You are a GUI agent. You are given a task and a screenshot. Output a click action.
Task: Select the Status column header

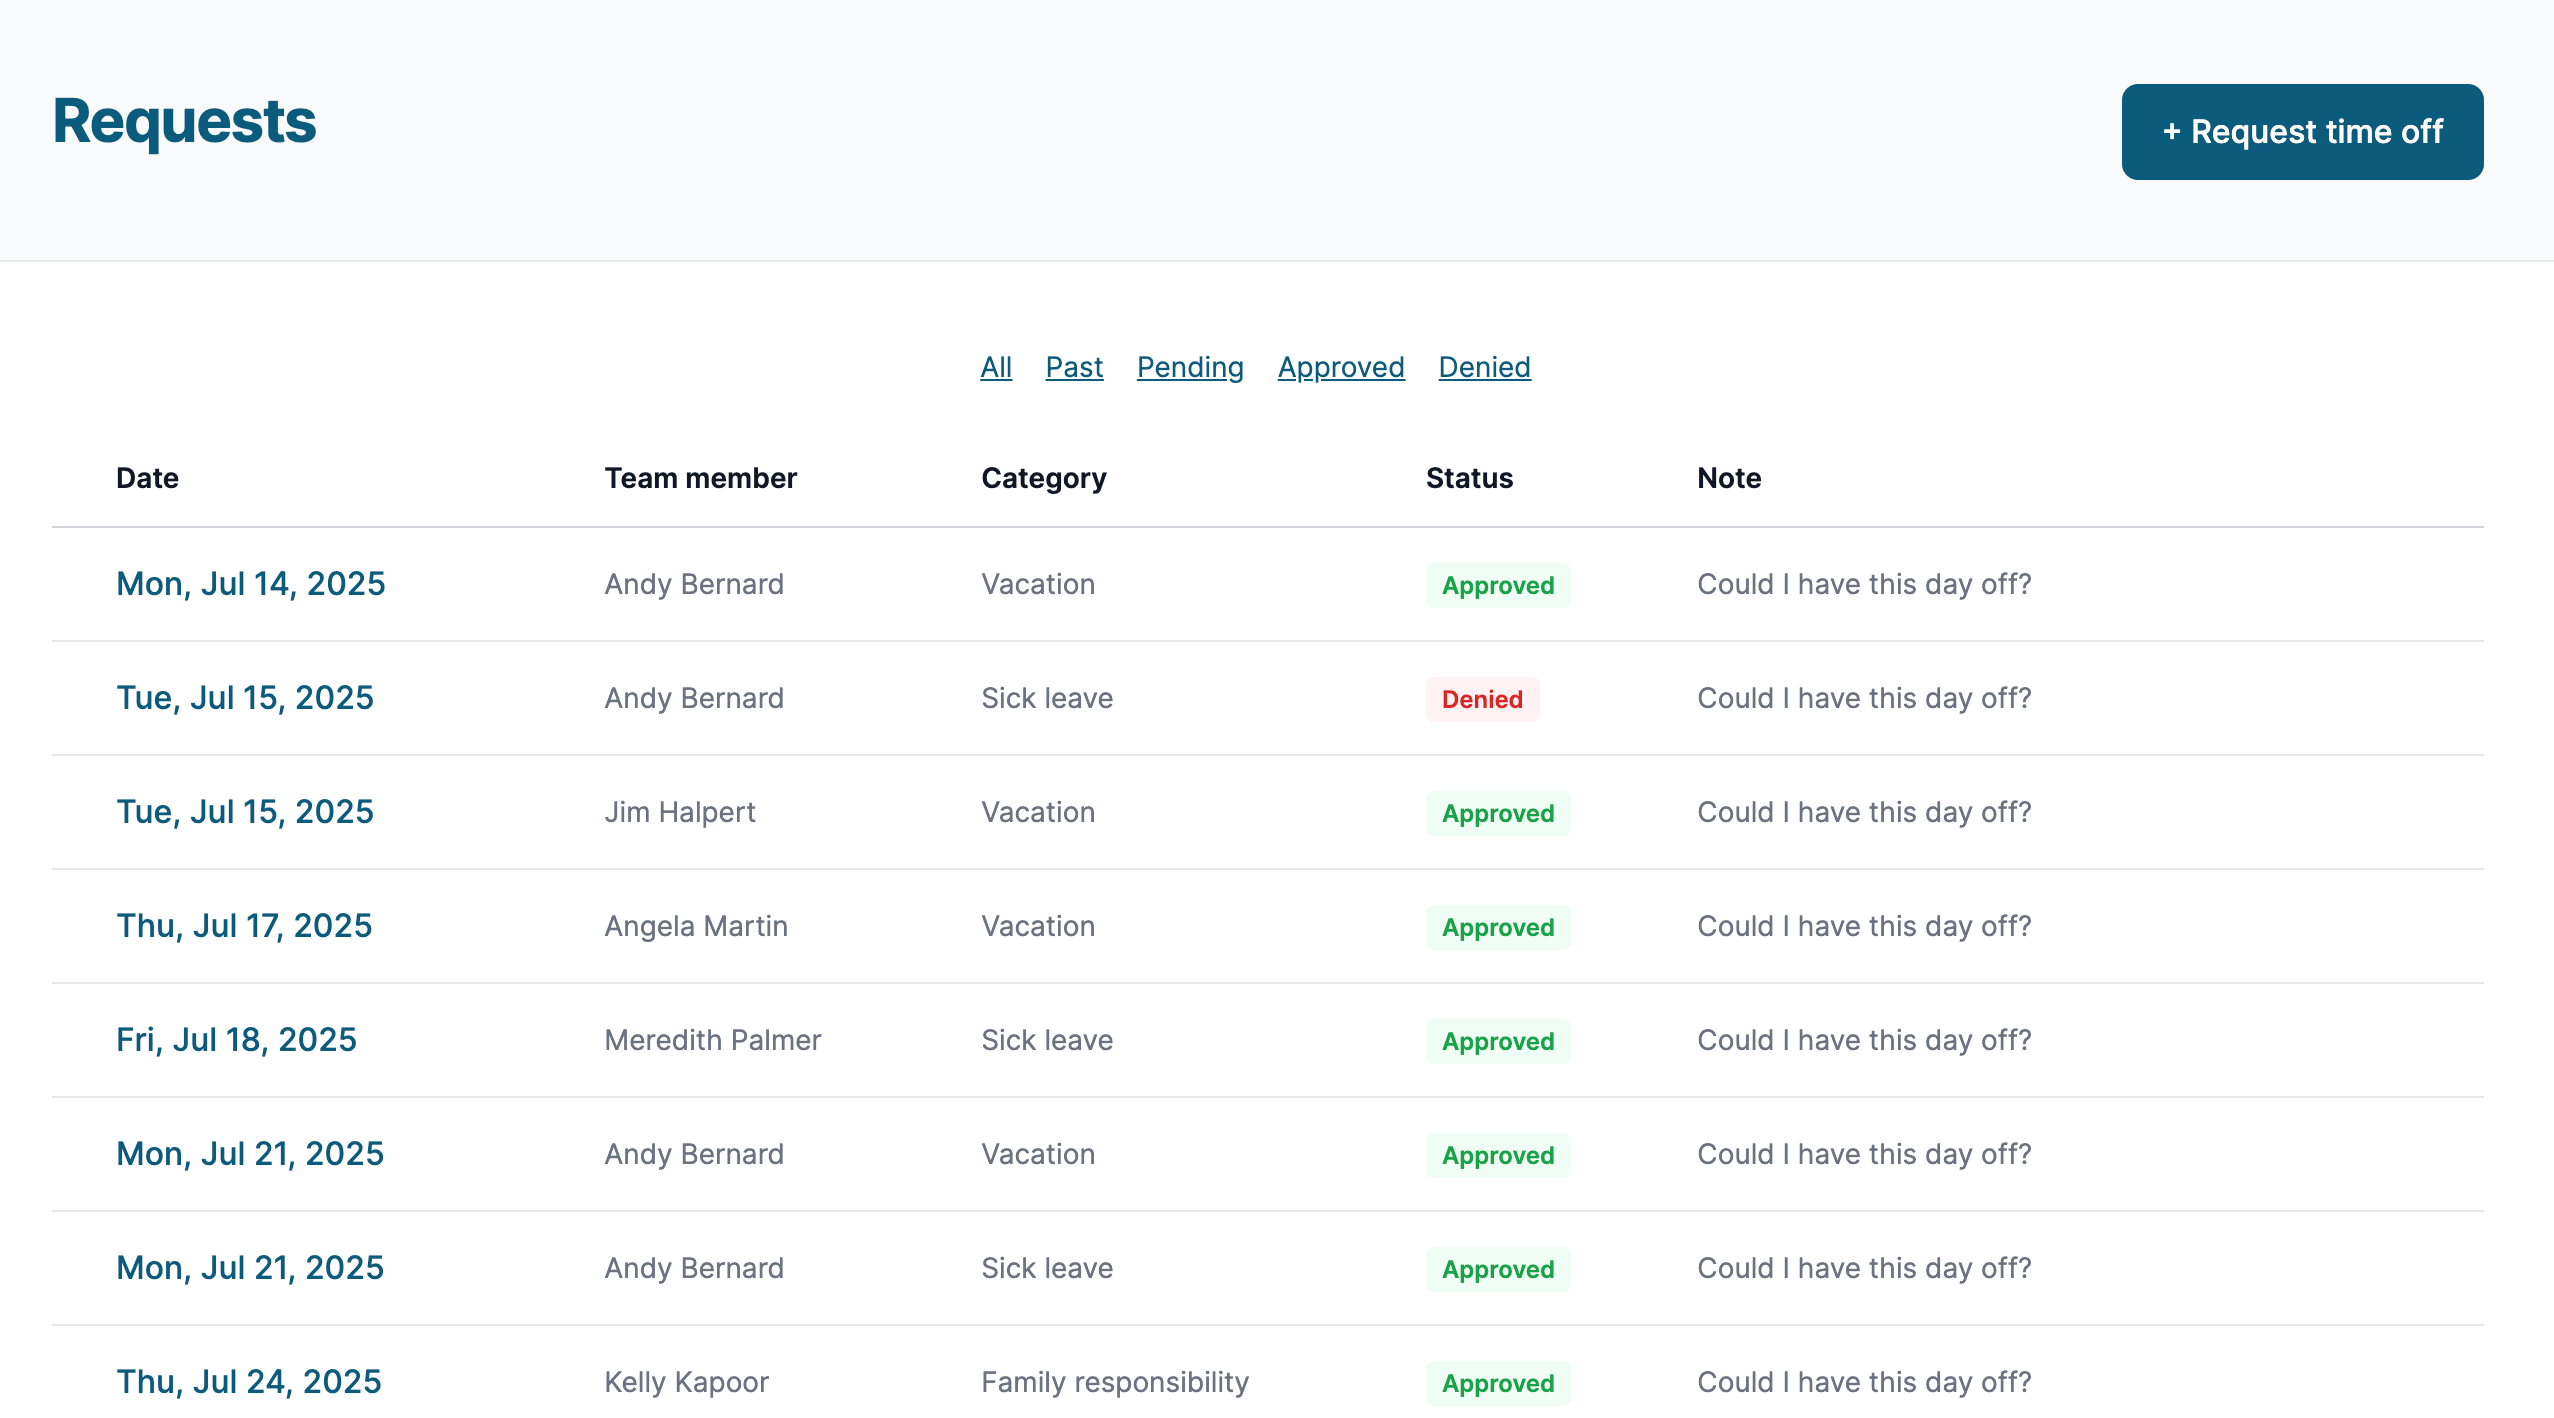1468,478
